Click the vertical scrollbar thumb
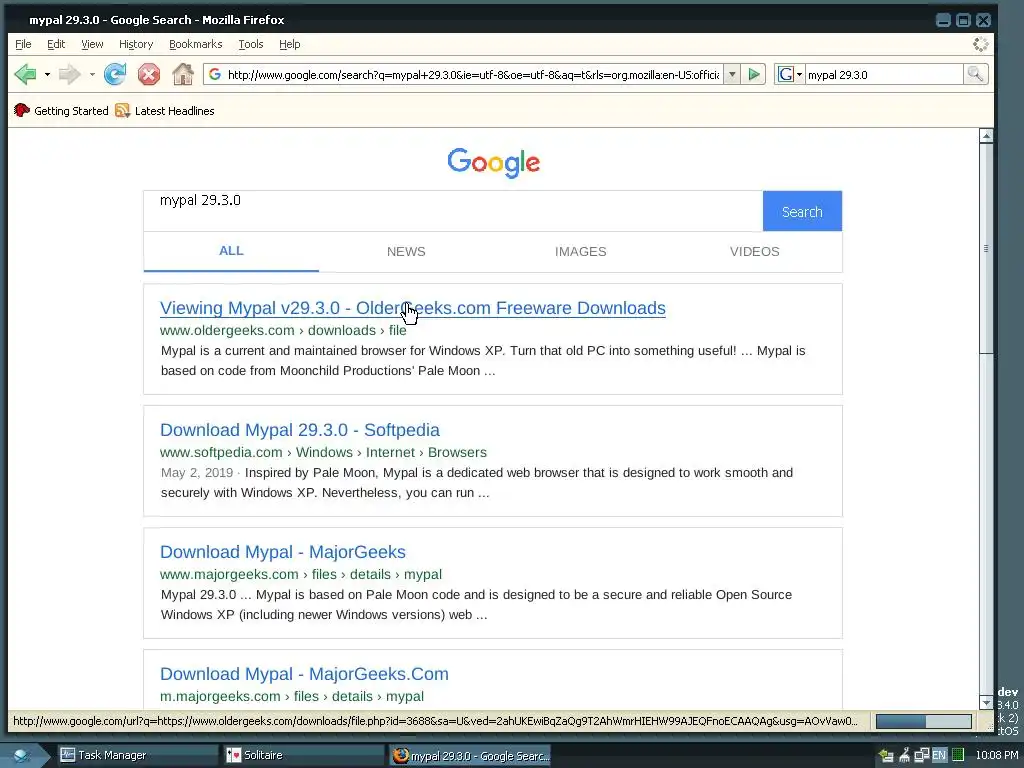 tap(986, 248)
